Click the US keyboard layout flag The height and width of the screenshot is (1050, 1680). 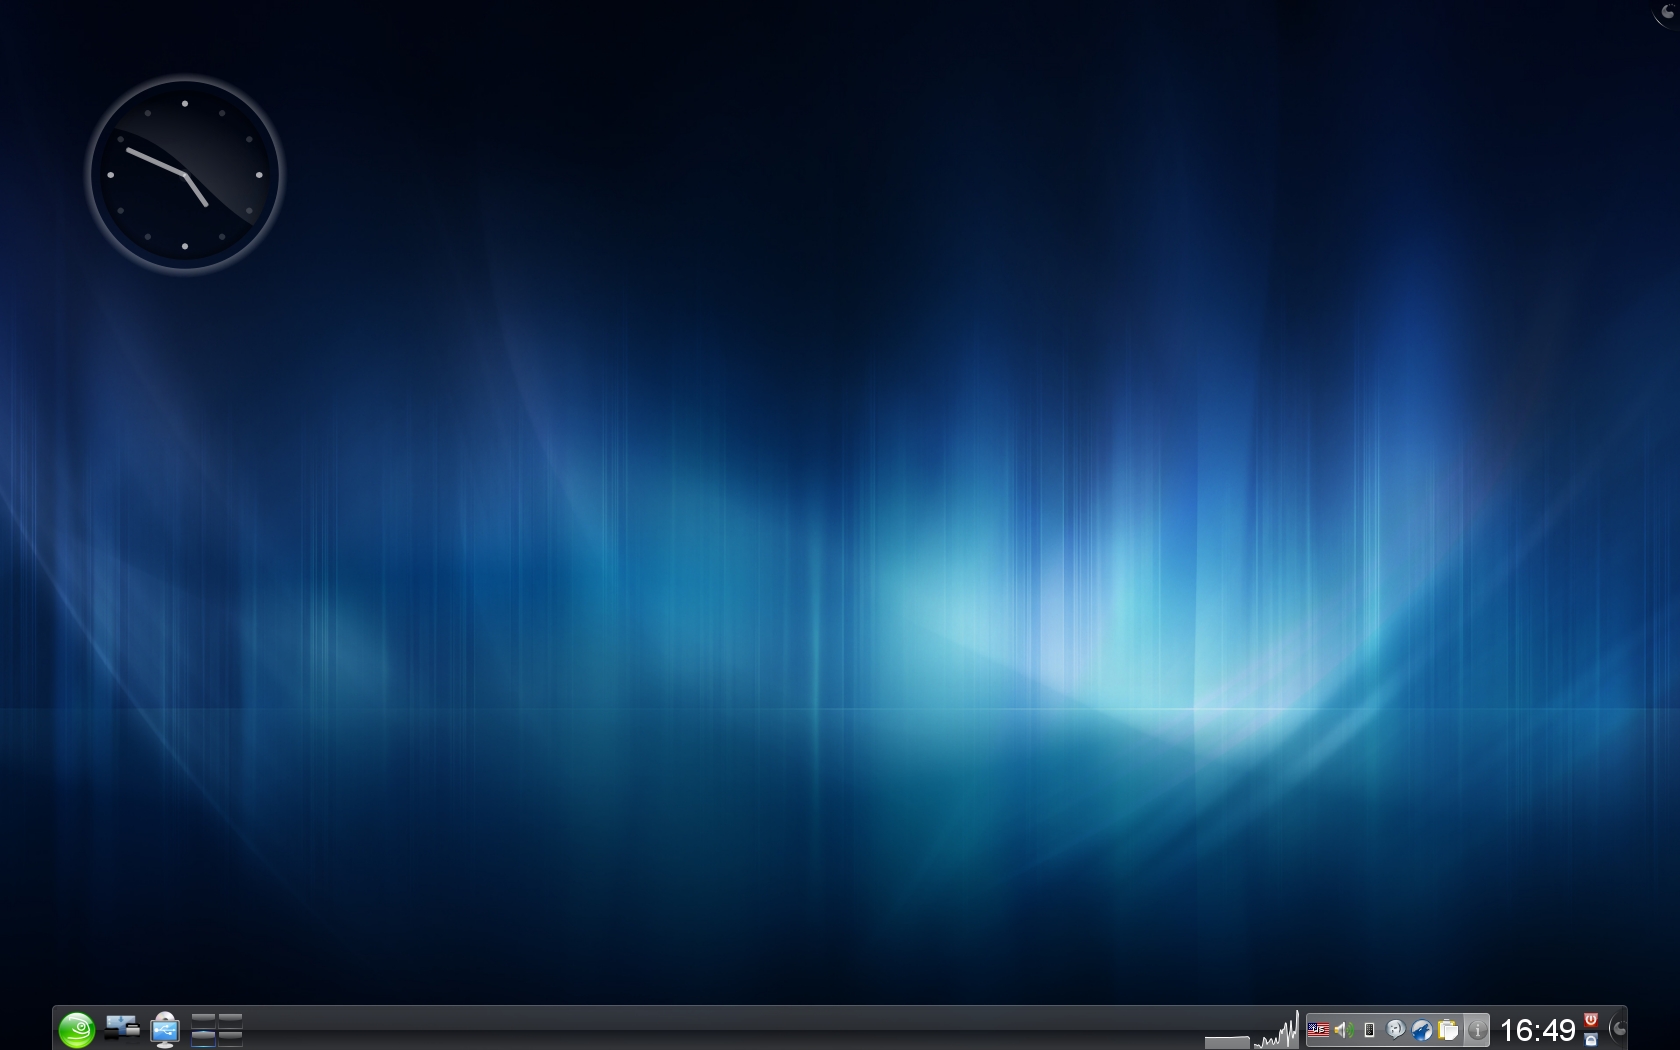click(1319, 1029)
